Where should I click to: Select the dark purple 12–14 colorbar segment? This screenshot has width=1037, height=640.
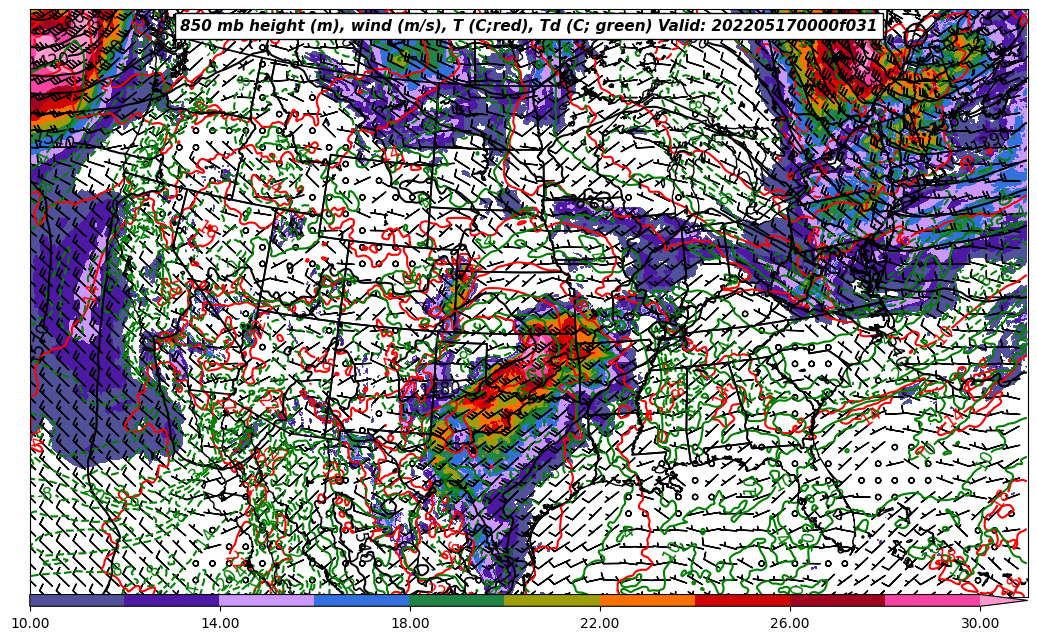coord(172,600)
